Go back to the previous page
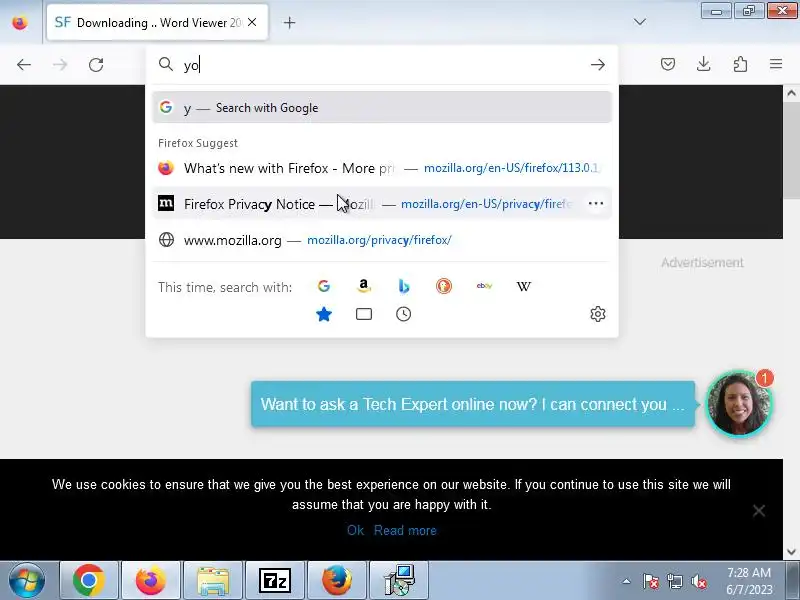The width and height of the screenshot is (800, 600). 23,65
